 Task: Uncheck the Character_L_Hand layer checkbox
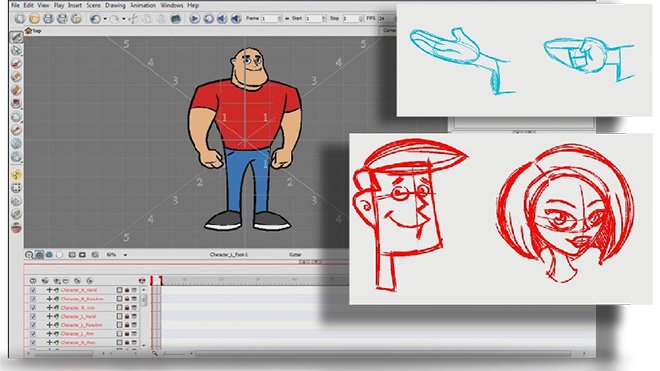tap(33, 316)
